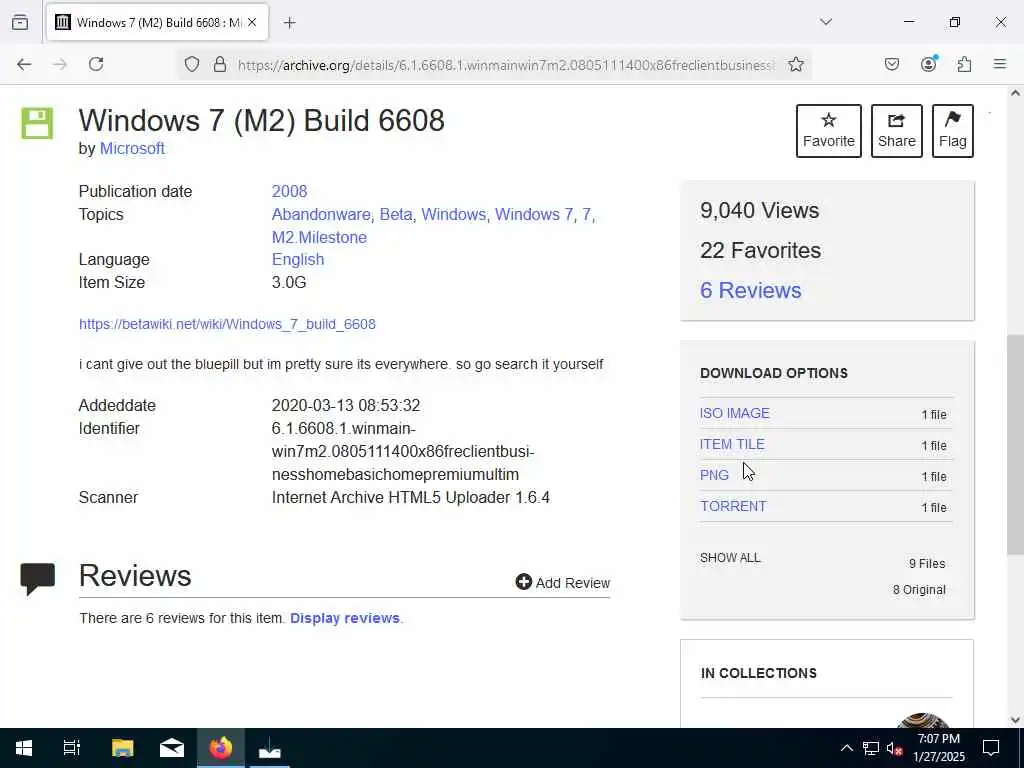The height and width of the screenshot is (768, 1024).
Task: Open Task View on the taskbar
Action: [71, 748]
